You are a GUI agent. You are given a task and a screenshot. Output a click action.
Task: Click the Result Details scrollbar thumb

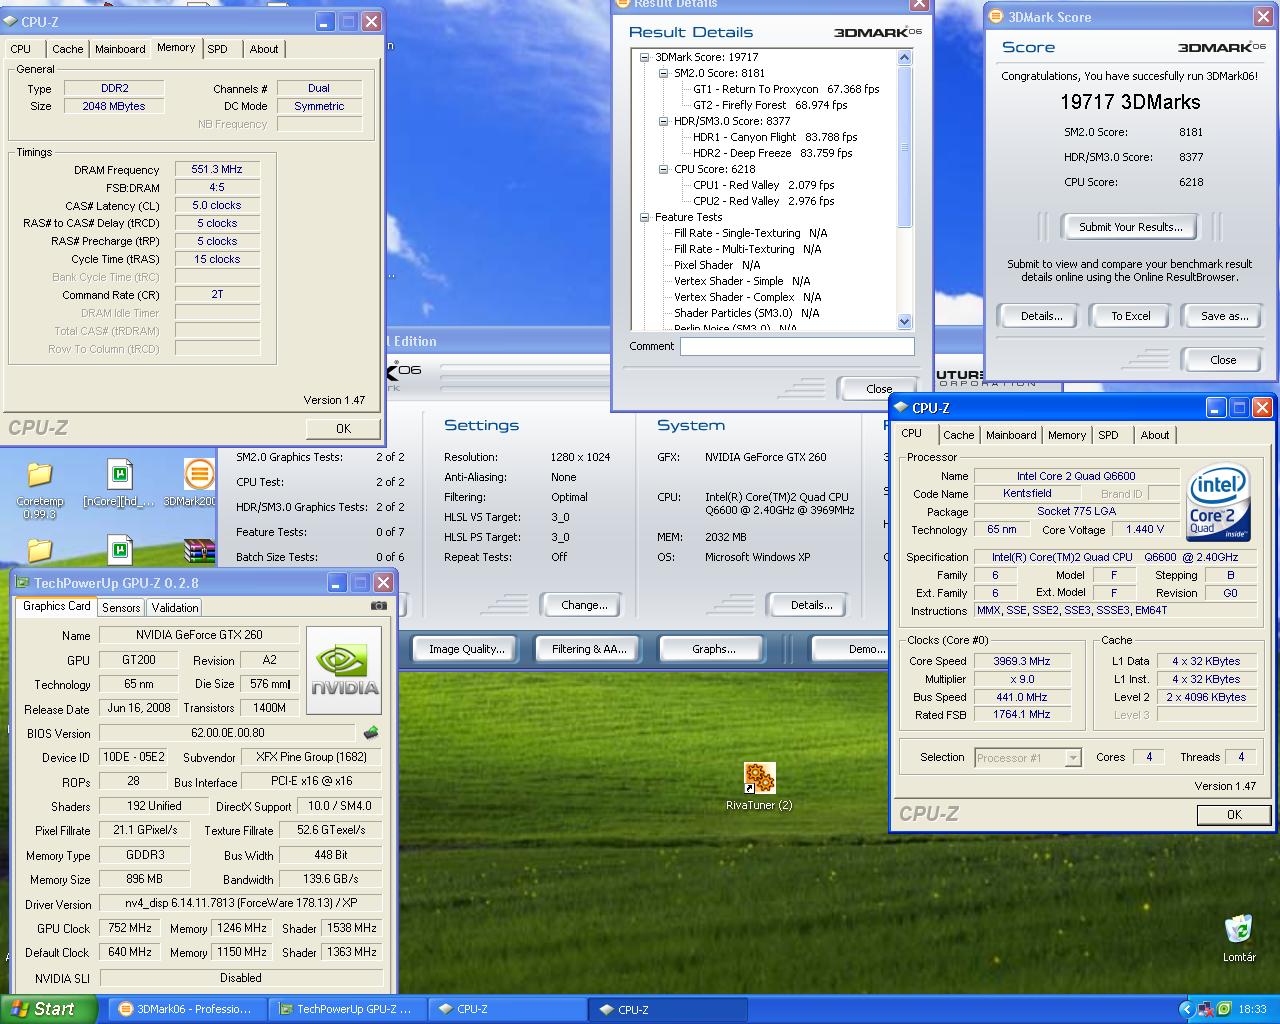[x=904, y=147]
